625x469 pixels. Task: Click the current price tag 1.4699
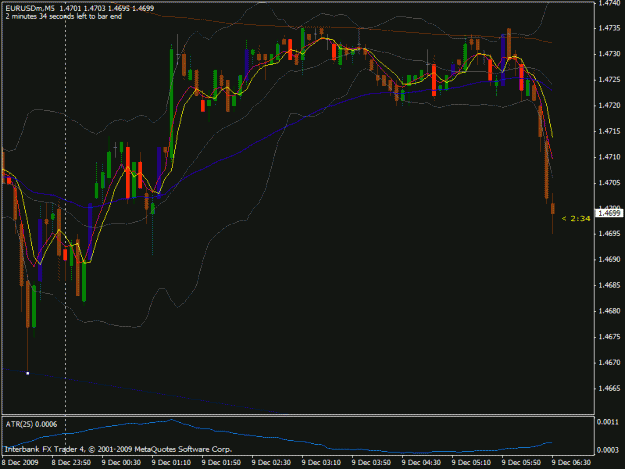point(609,213)
